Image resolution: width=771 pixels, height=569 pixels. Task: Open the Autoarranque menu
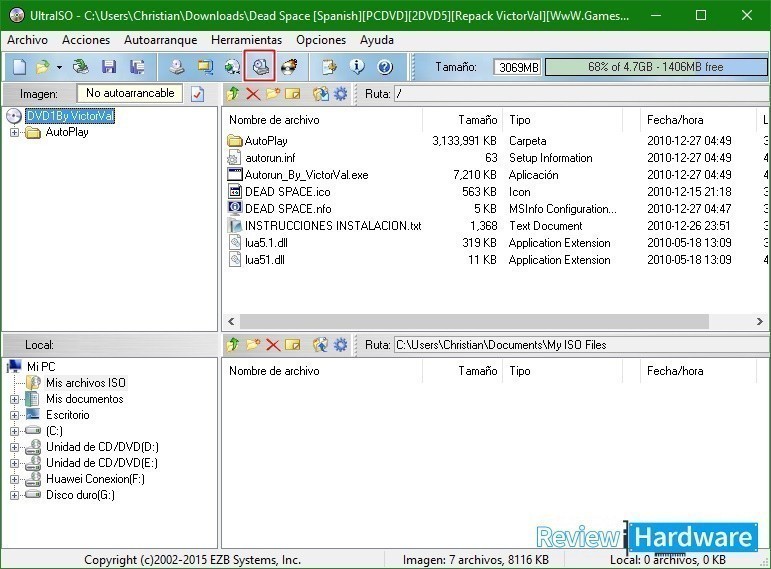click(161, 40)
